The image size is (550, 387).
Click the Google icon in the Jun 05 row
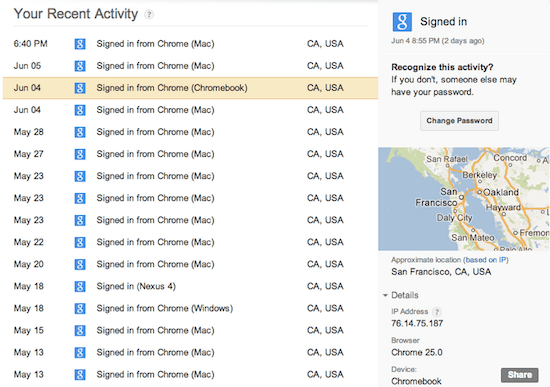pos(80,66)
